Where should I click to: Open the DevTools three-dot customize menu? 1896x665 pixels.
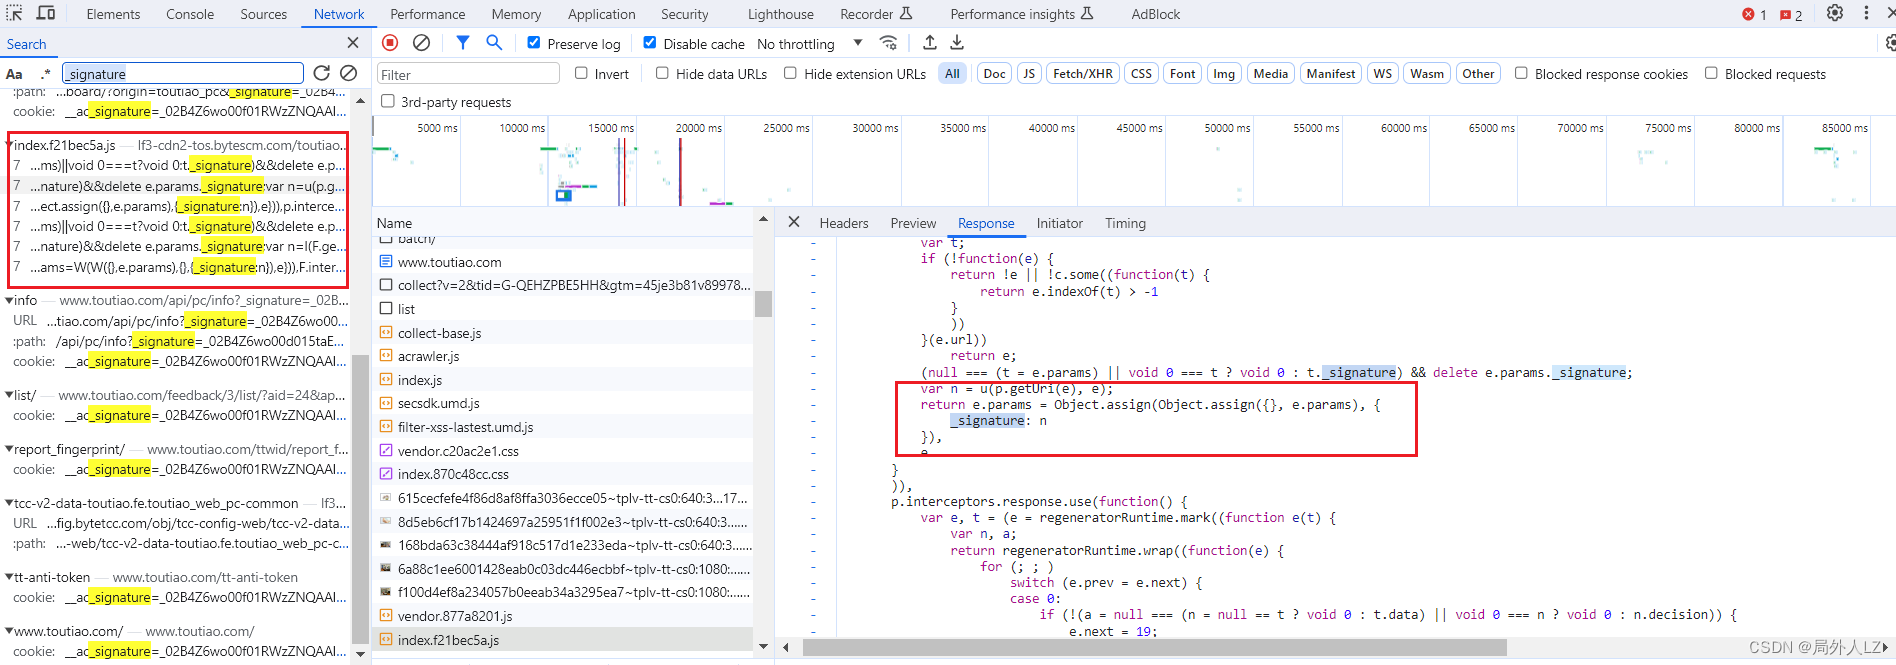click(x=1866, y=13)
